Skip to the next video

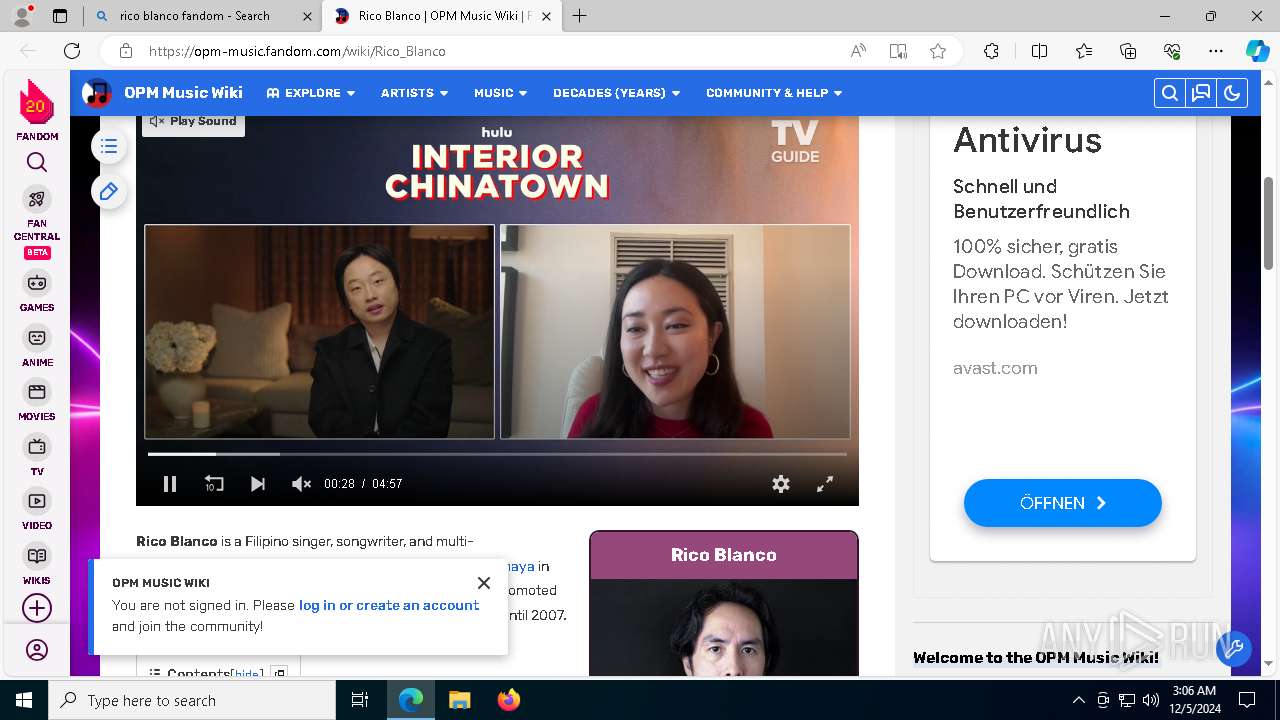click(x=258, y=484)
